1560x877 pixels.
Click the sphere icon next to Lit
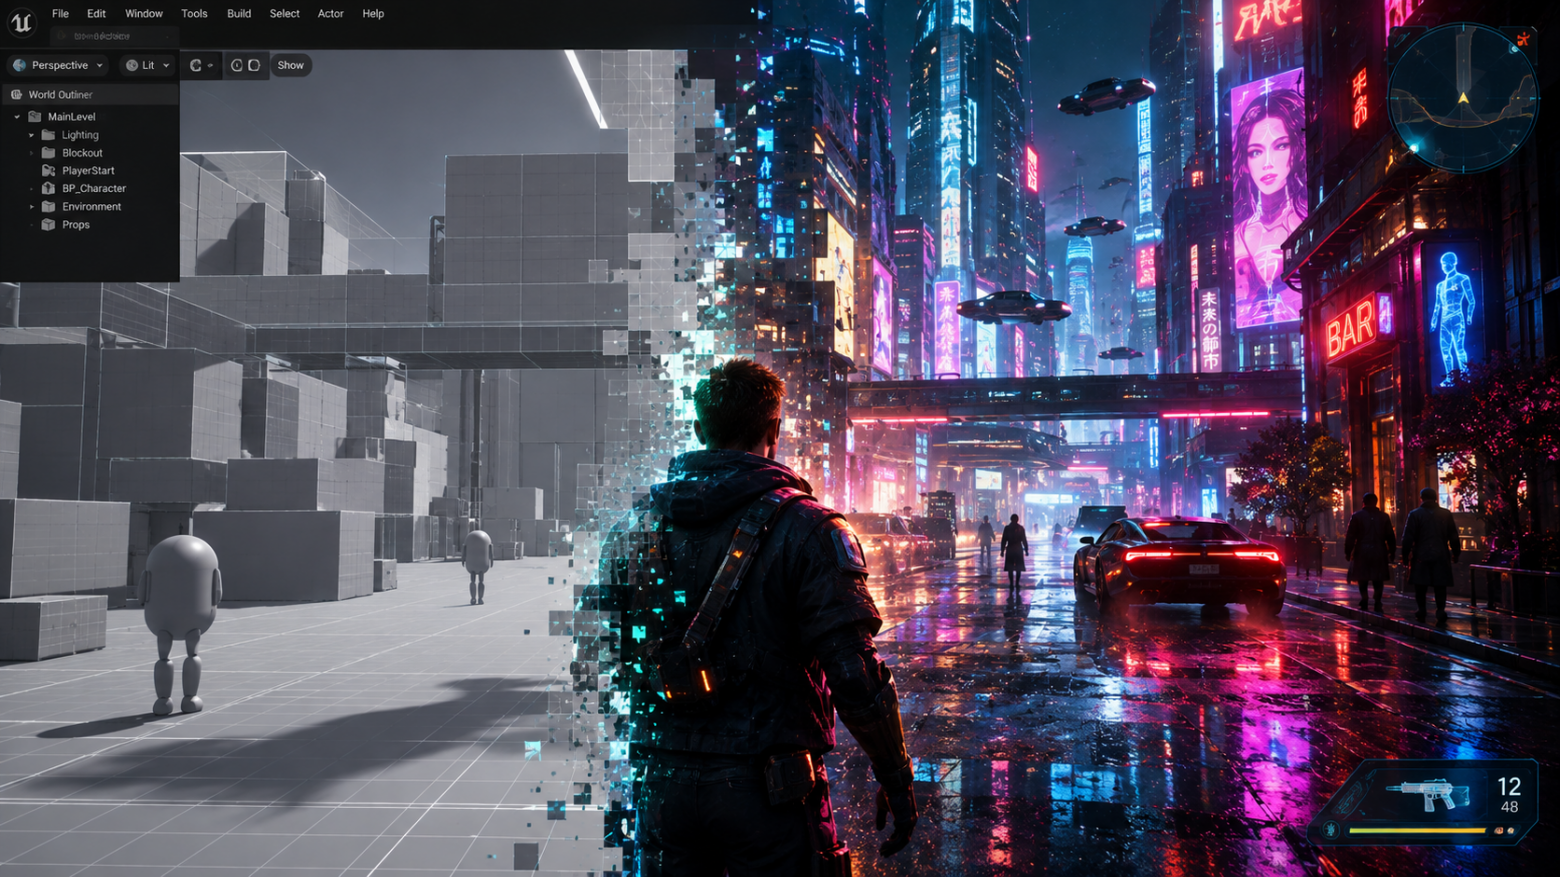(x=131, y=65)
